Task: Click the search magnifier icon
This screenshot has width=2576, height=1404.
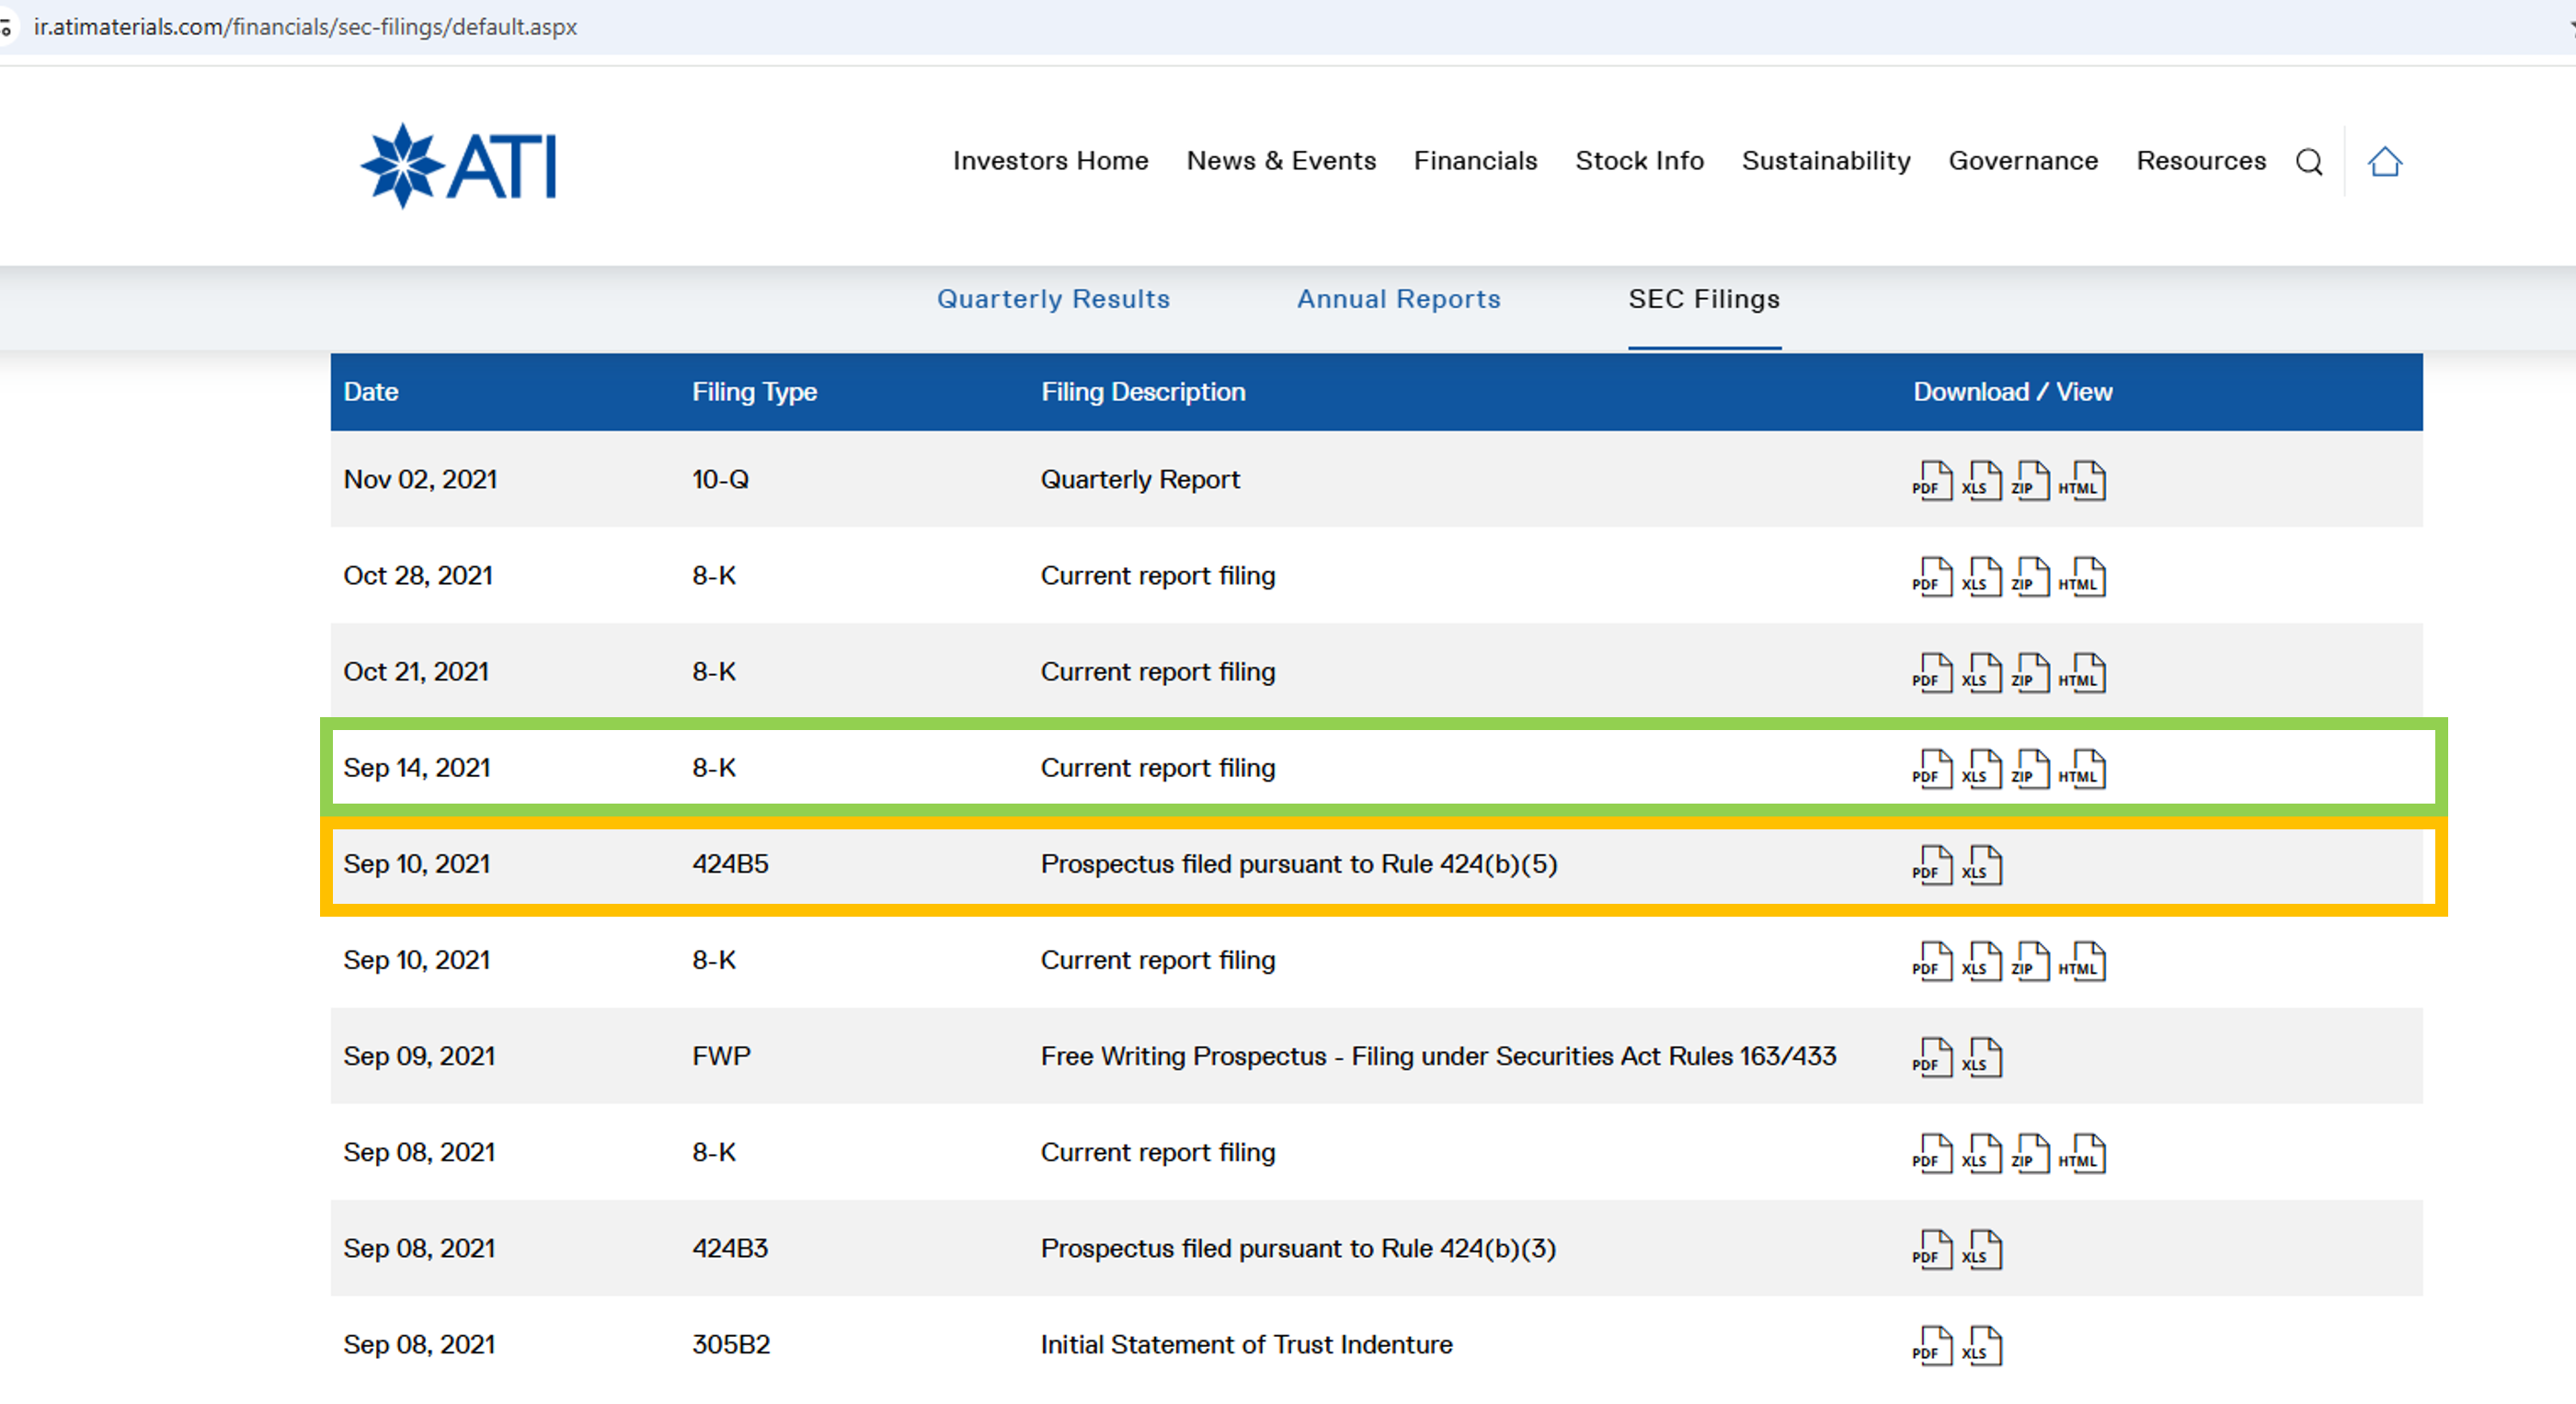Action: (2309, 162)
